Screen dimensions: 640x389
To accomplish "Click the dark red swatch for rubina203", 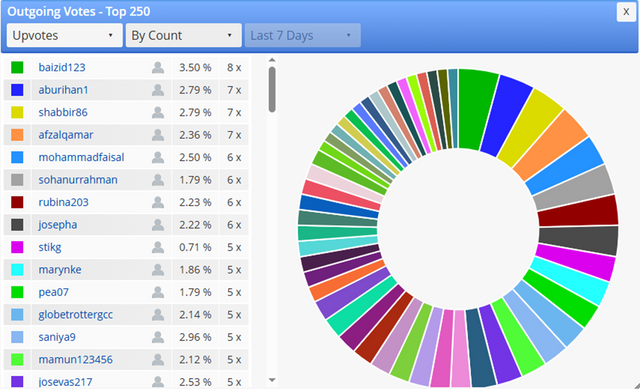I will pos(17,202).
